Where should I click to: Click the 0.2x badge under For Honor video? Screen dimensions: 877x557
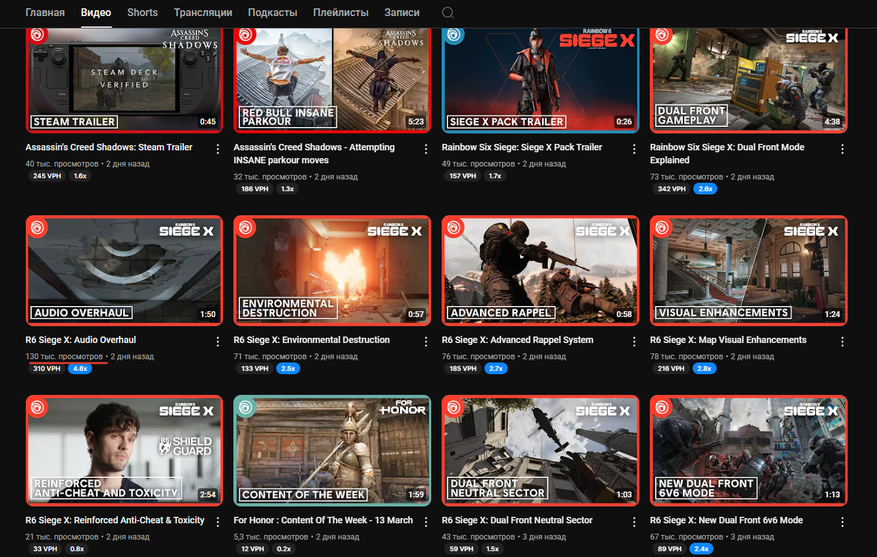click(284, 549)
